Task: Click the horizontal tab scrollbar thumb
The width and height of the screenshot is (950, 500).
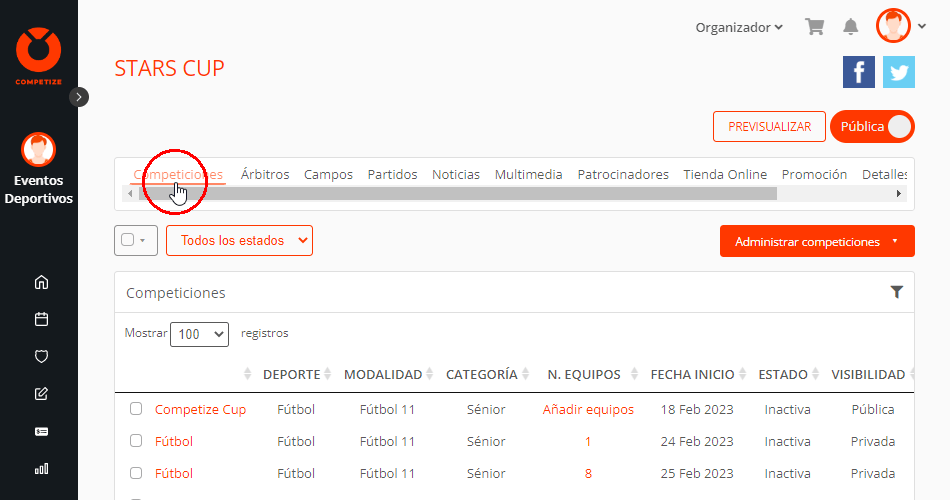Action: tap(457, 194)
